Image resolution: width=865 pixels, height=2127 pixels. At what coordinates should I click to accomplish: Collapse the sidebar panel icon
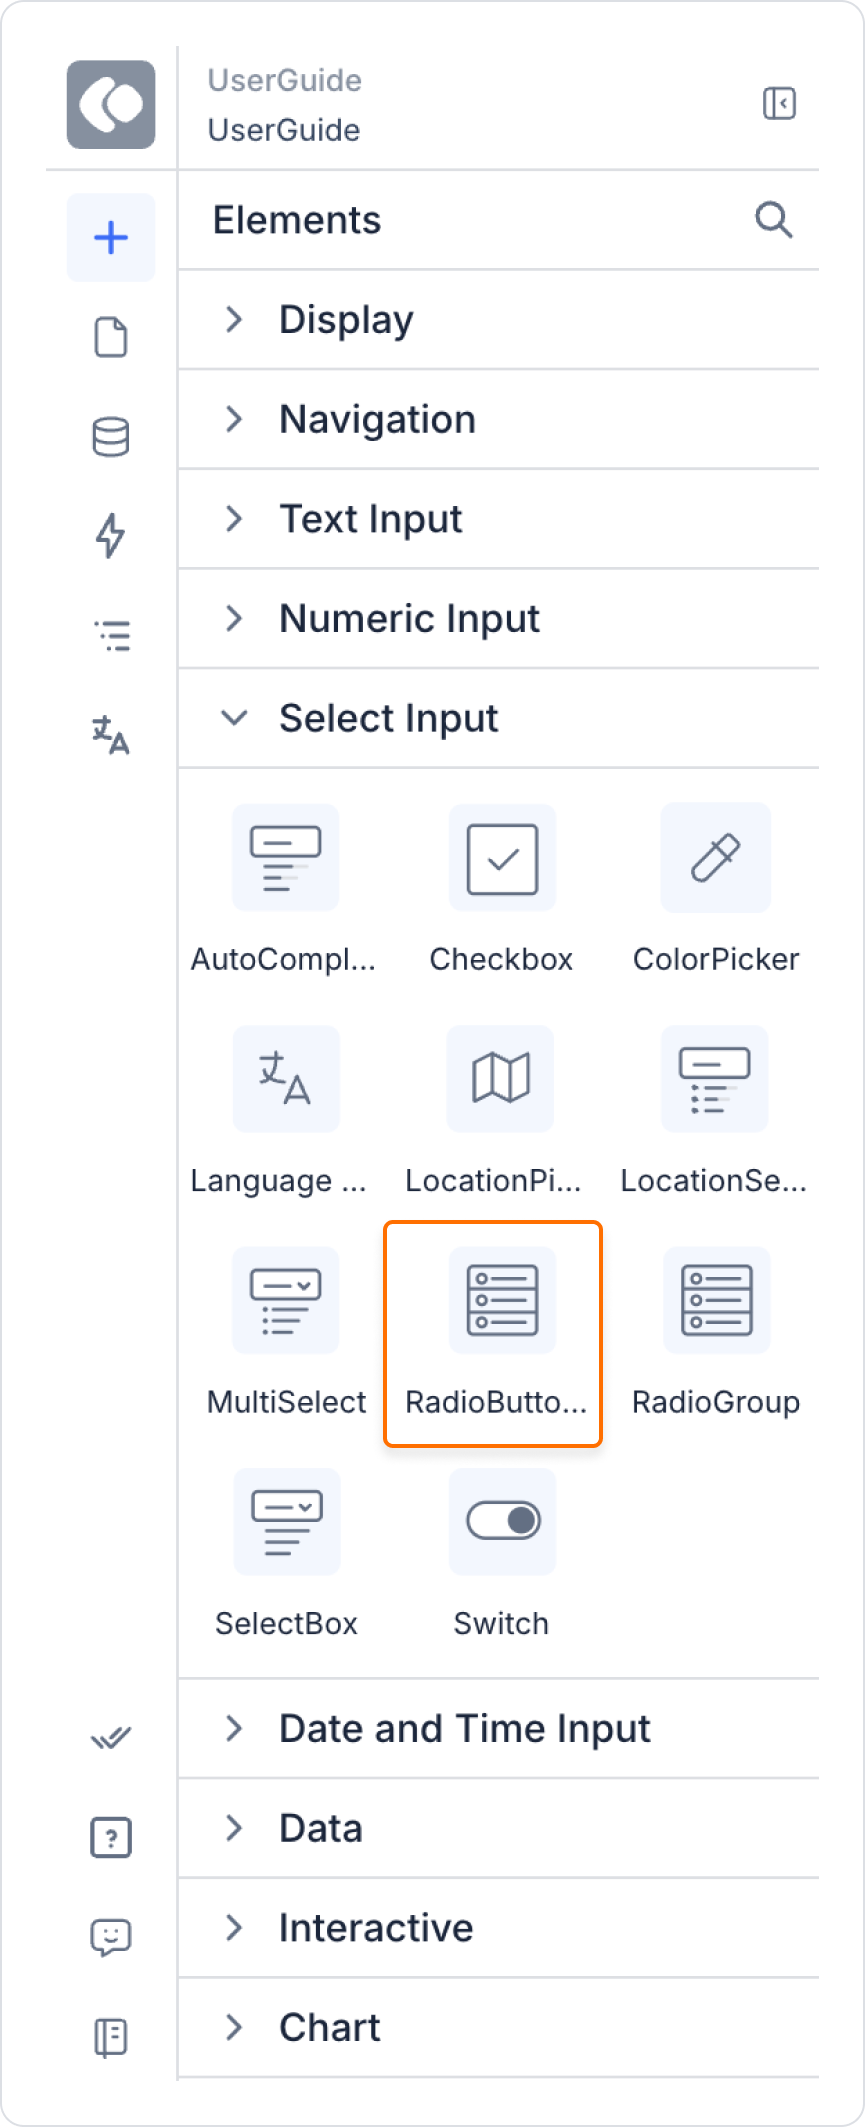[x=779, y=103]
